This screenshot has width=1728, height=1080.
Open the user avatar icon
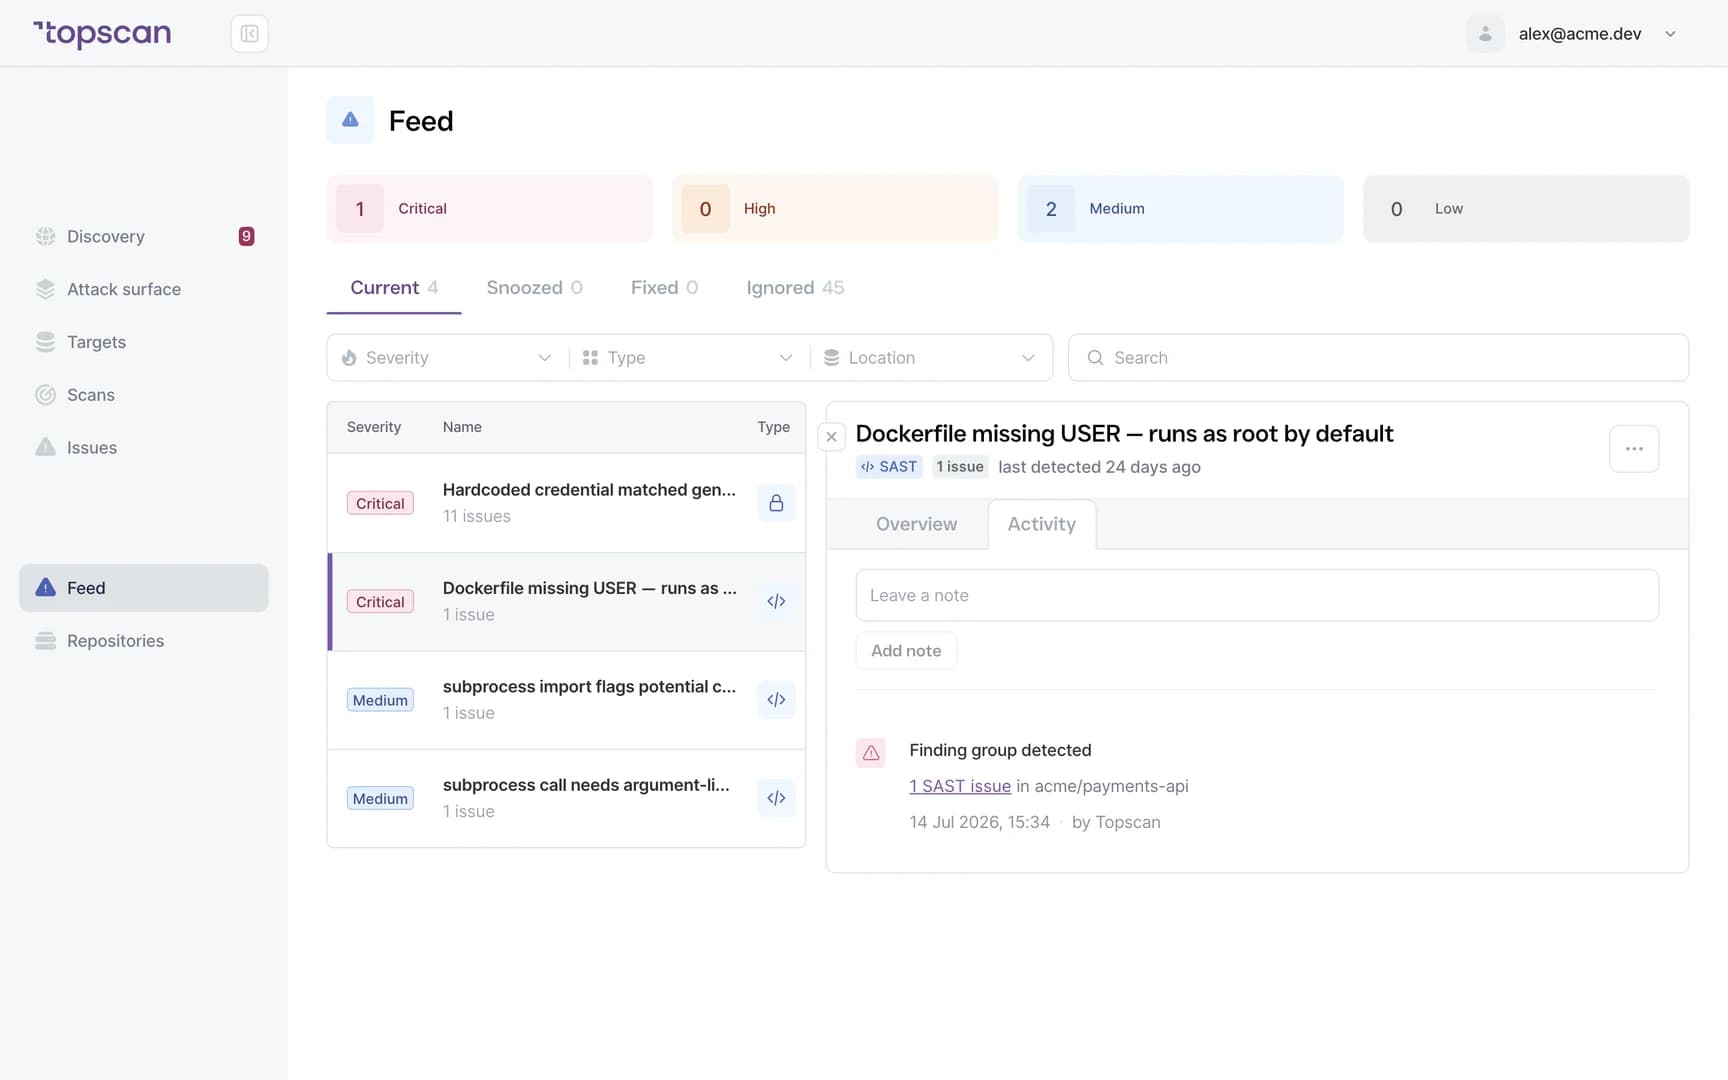[1485, 34]
